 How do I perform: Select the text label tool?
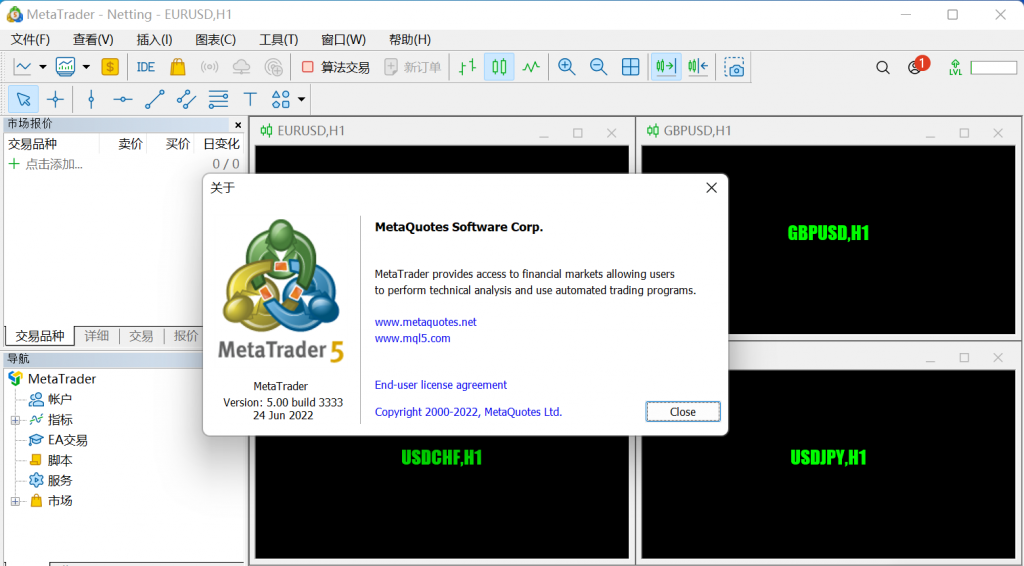point(250,99)
